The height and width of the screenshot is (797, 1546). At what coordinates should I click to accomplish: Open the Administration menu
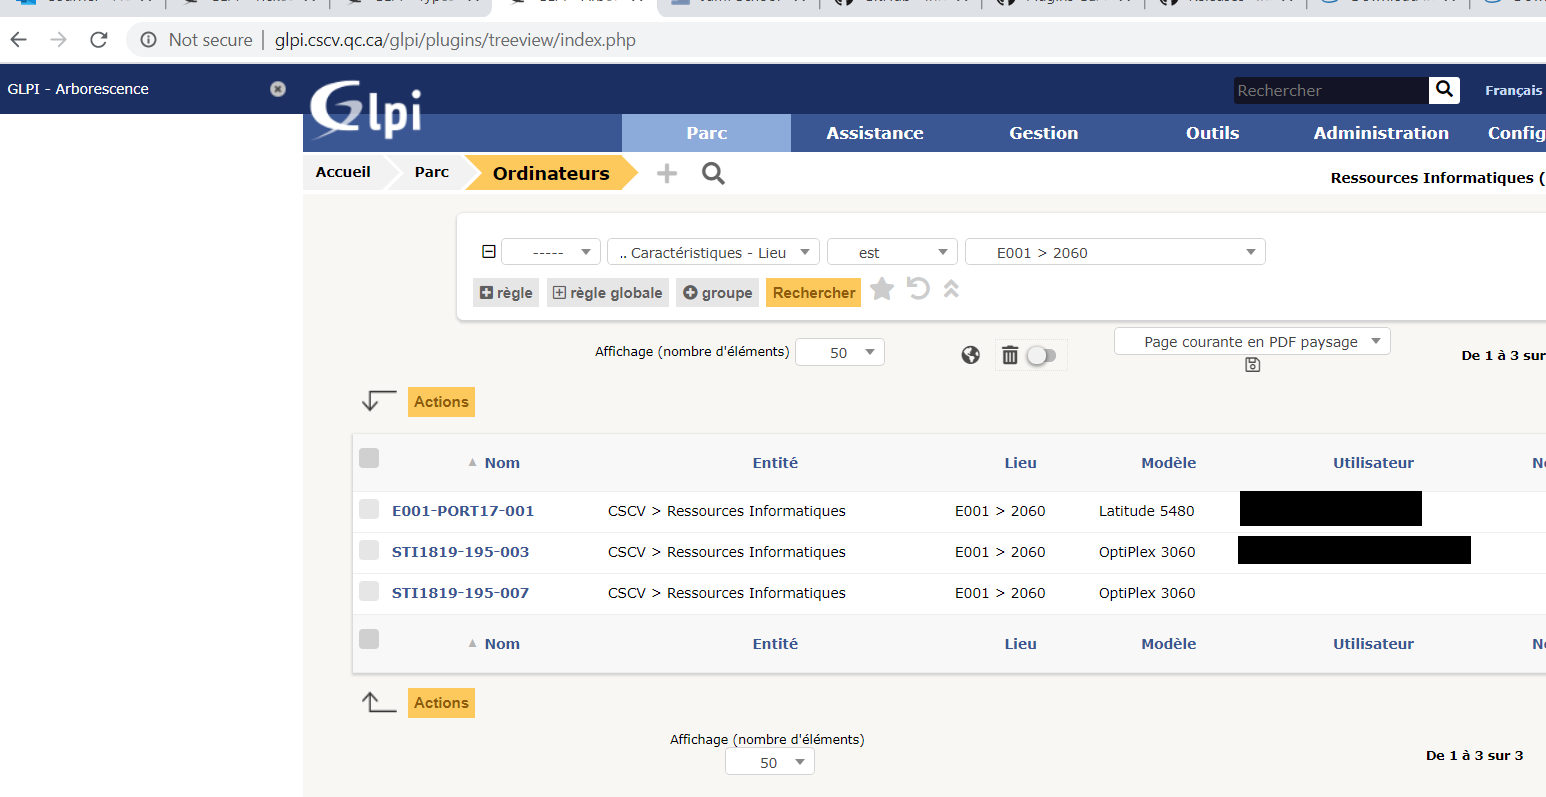(1381, 133)
